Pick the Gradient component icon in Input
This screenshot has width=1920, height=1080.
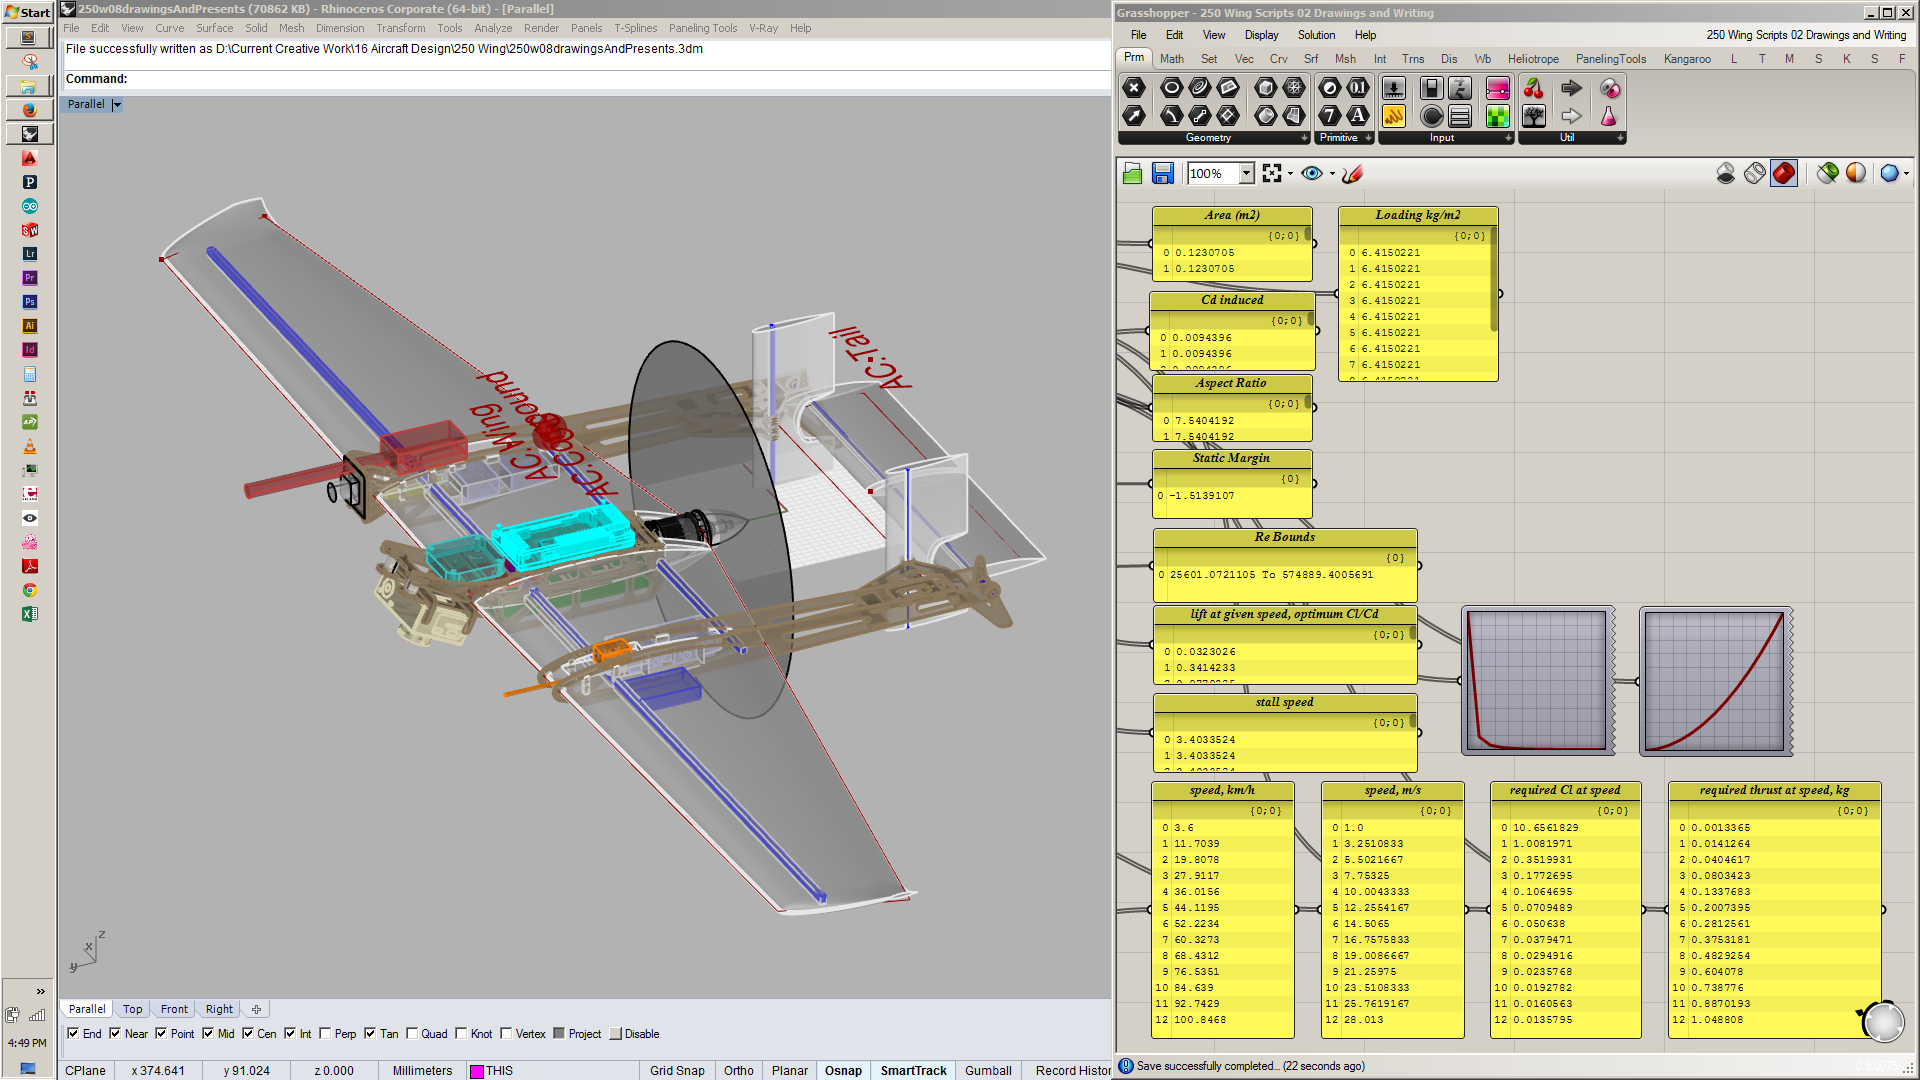(1497, 89)
